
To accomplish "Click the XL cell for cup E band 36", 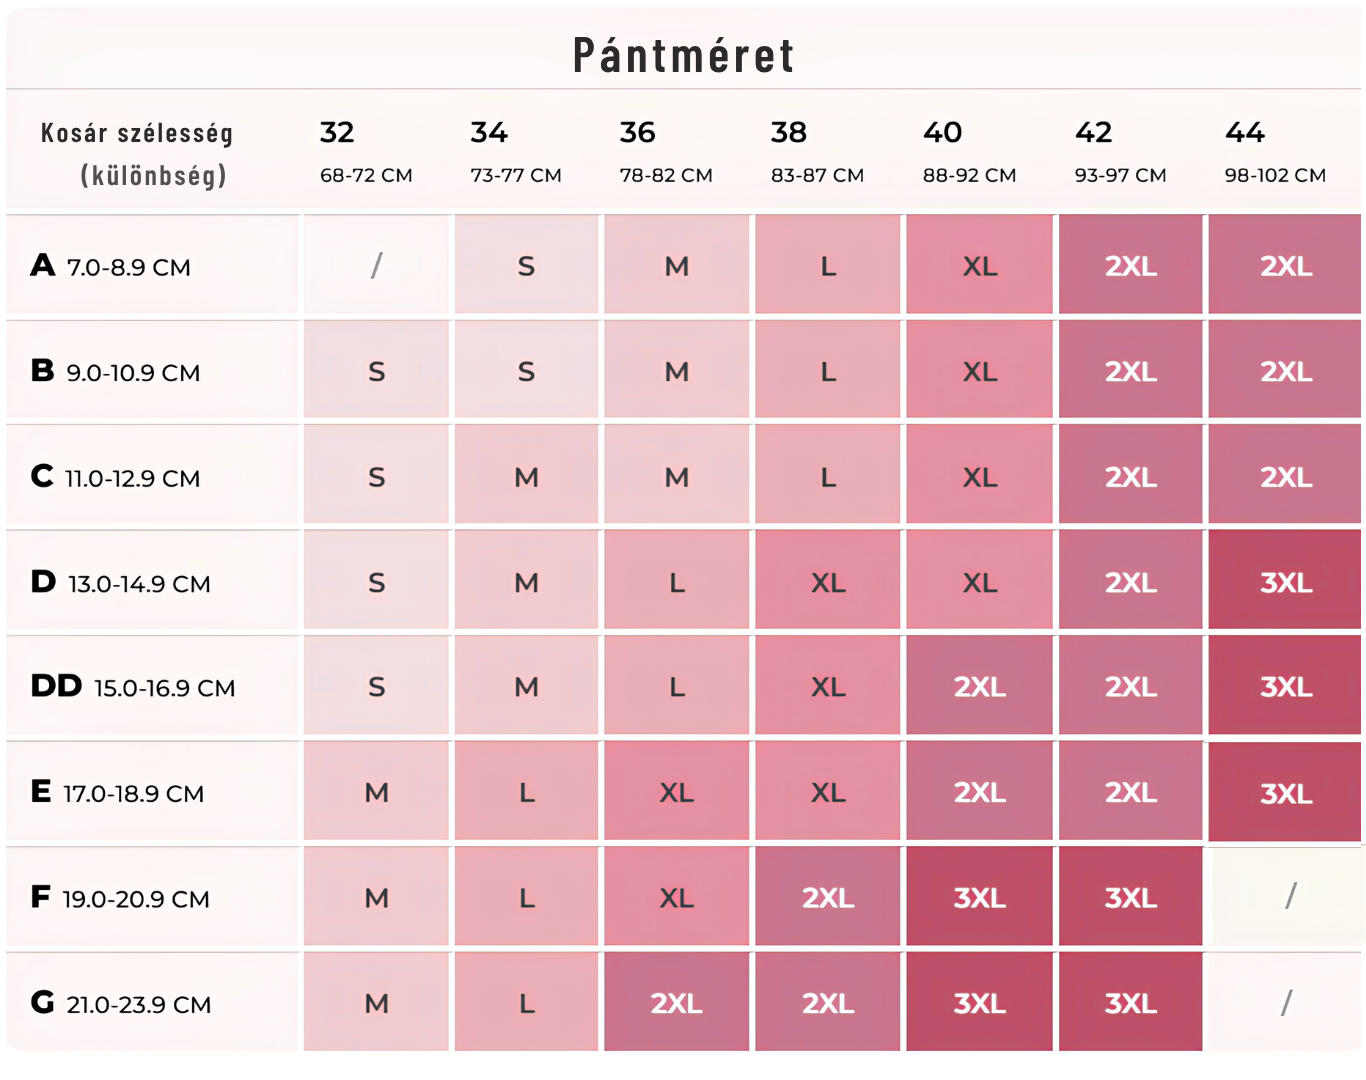I will 676,791.
